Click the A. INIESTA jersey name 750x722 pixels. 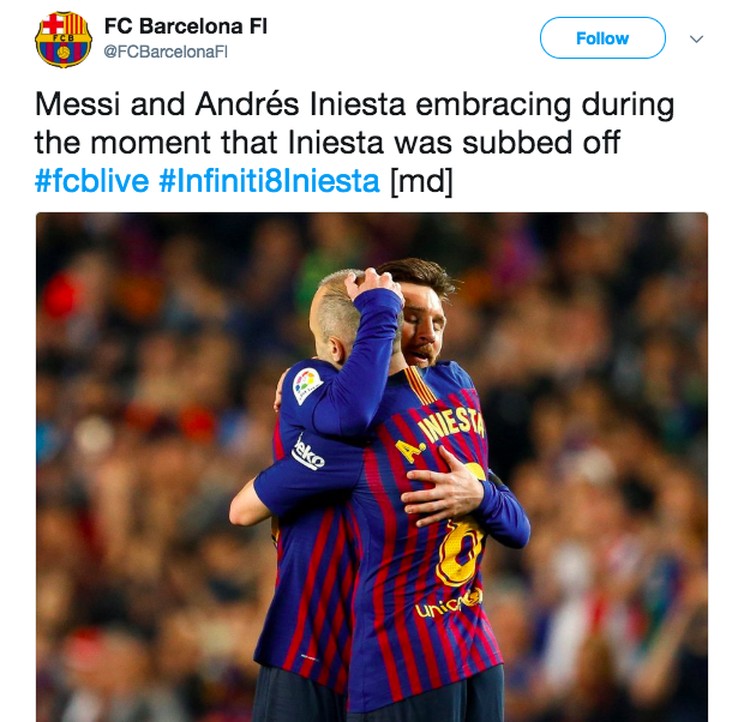(440, 436)
